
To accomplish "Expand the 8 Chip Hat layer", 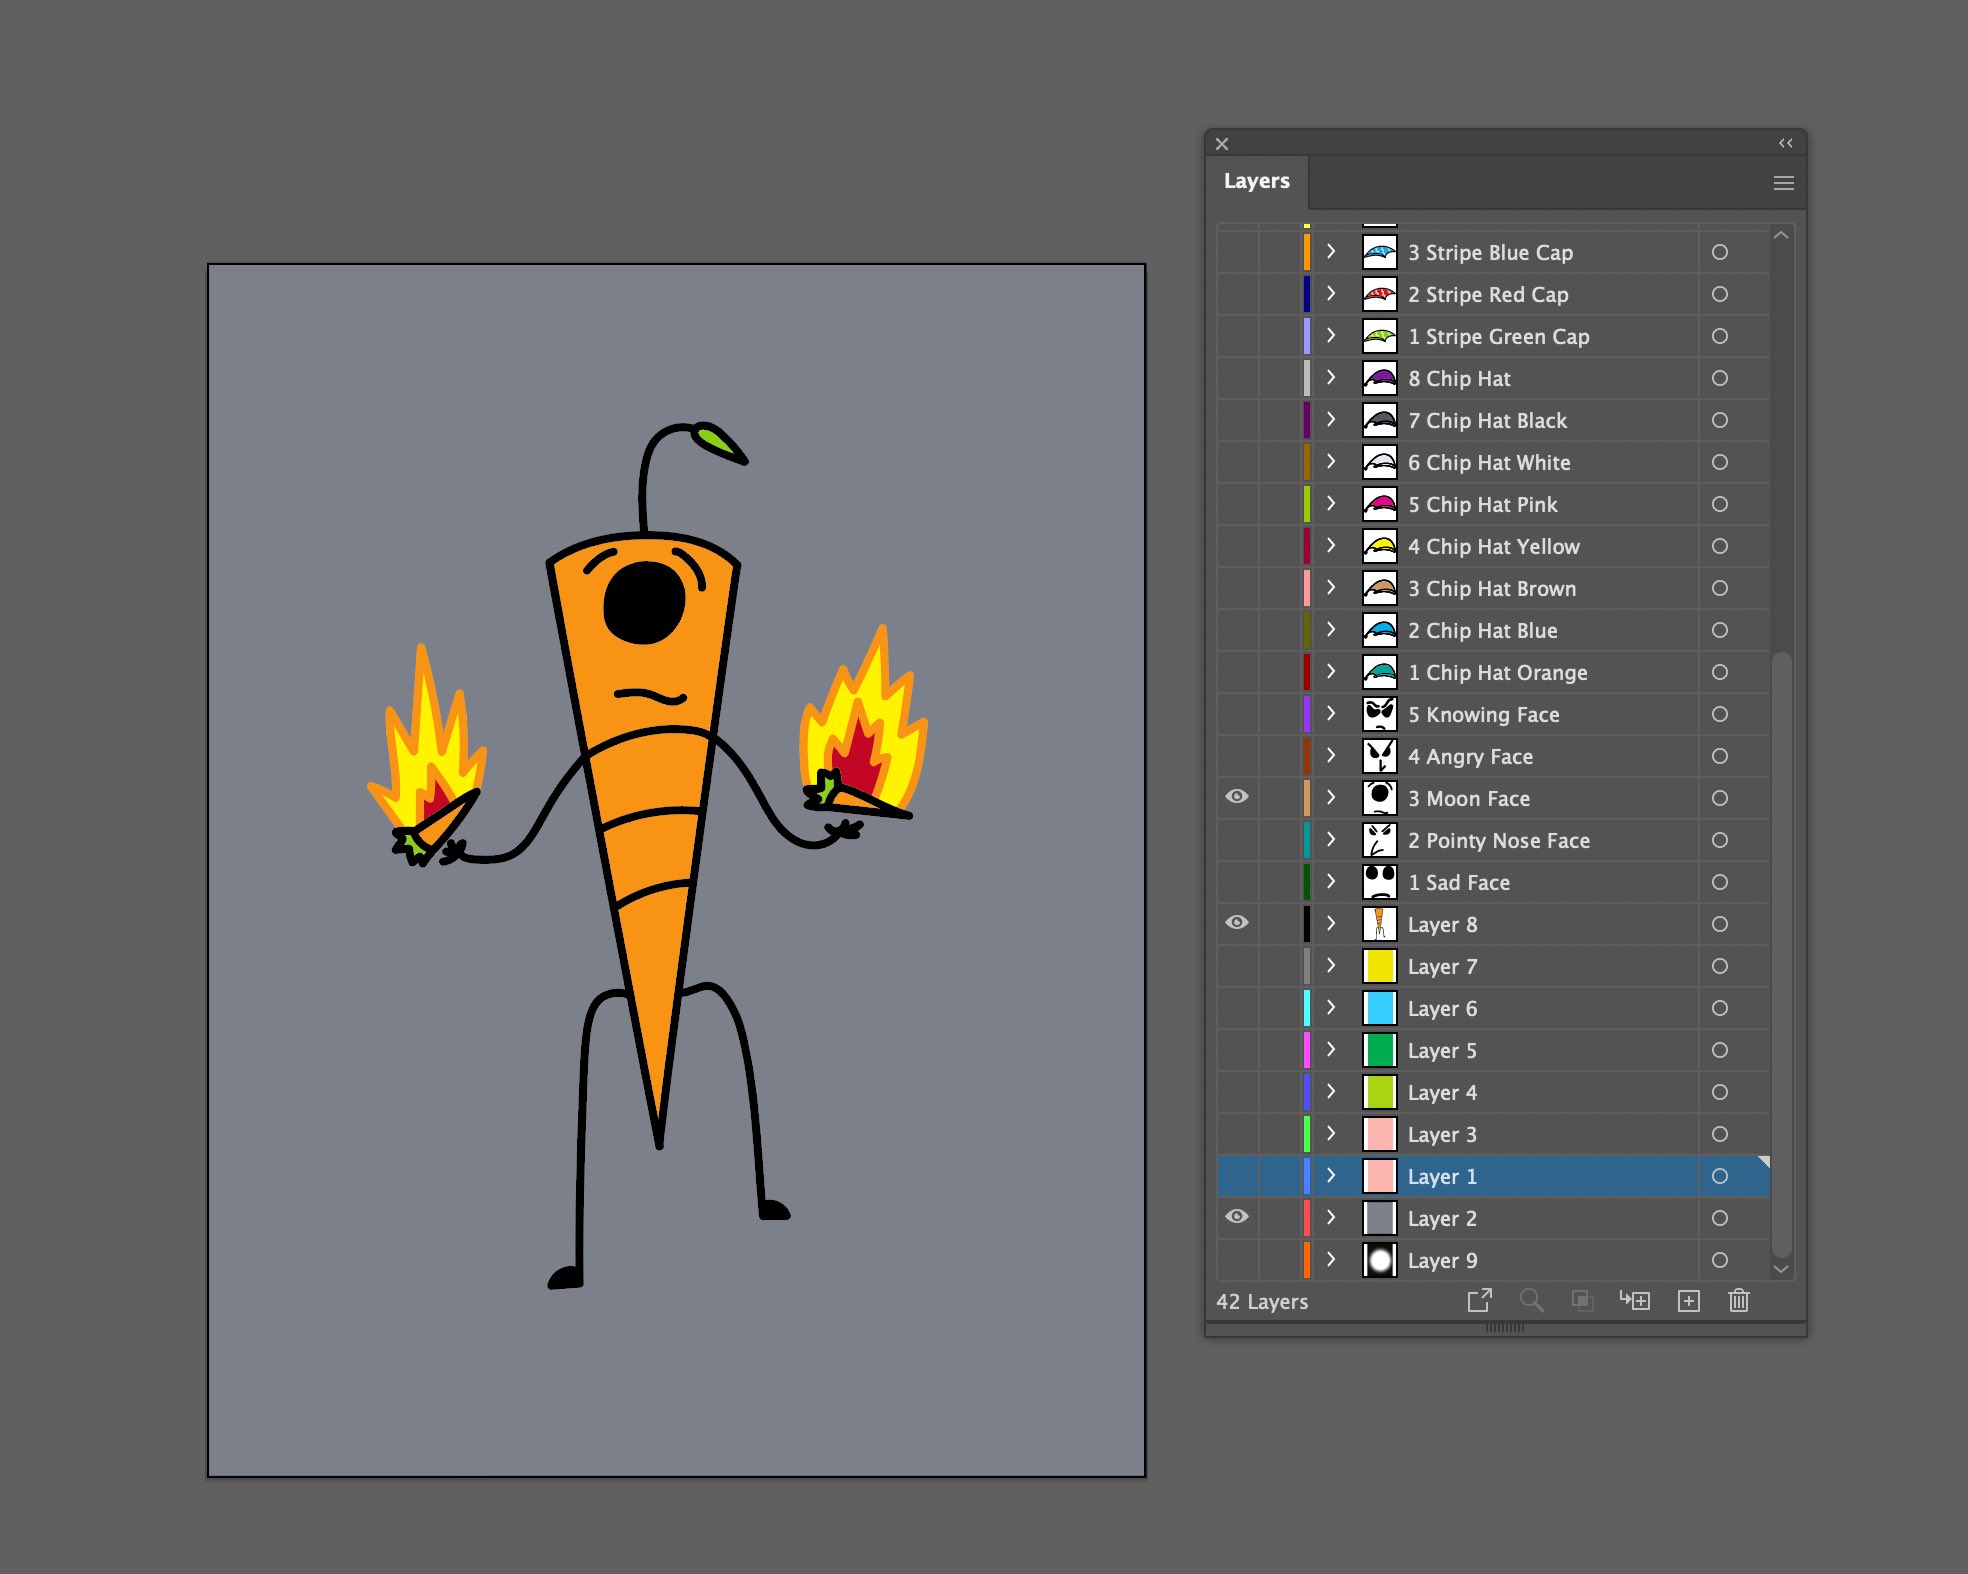I will click(x=1331, y=378).
